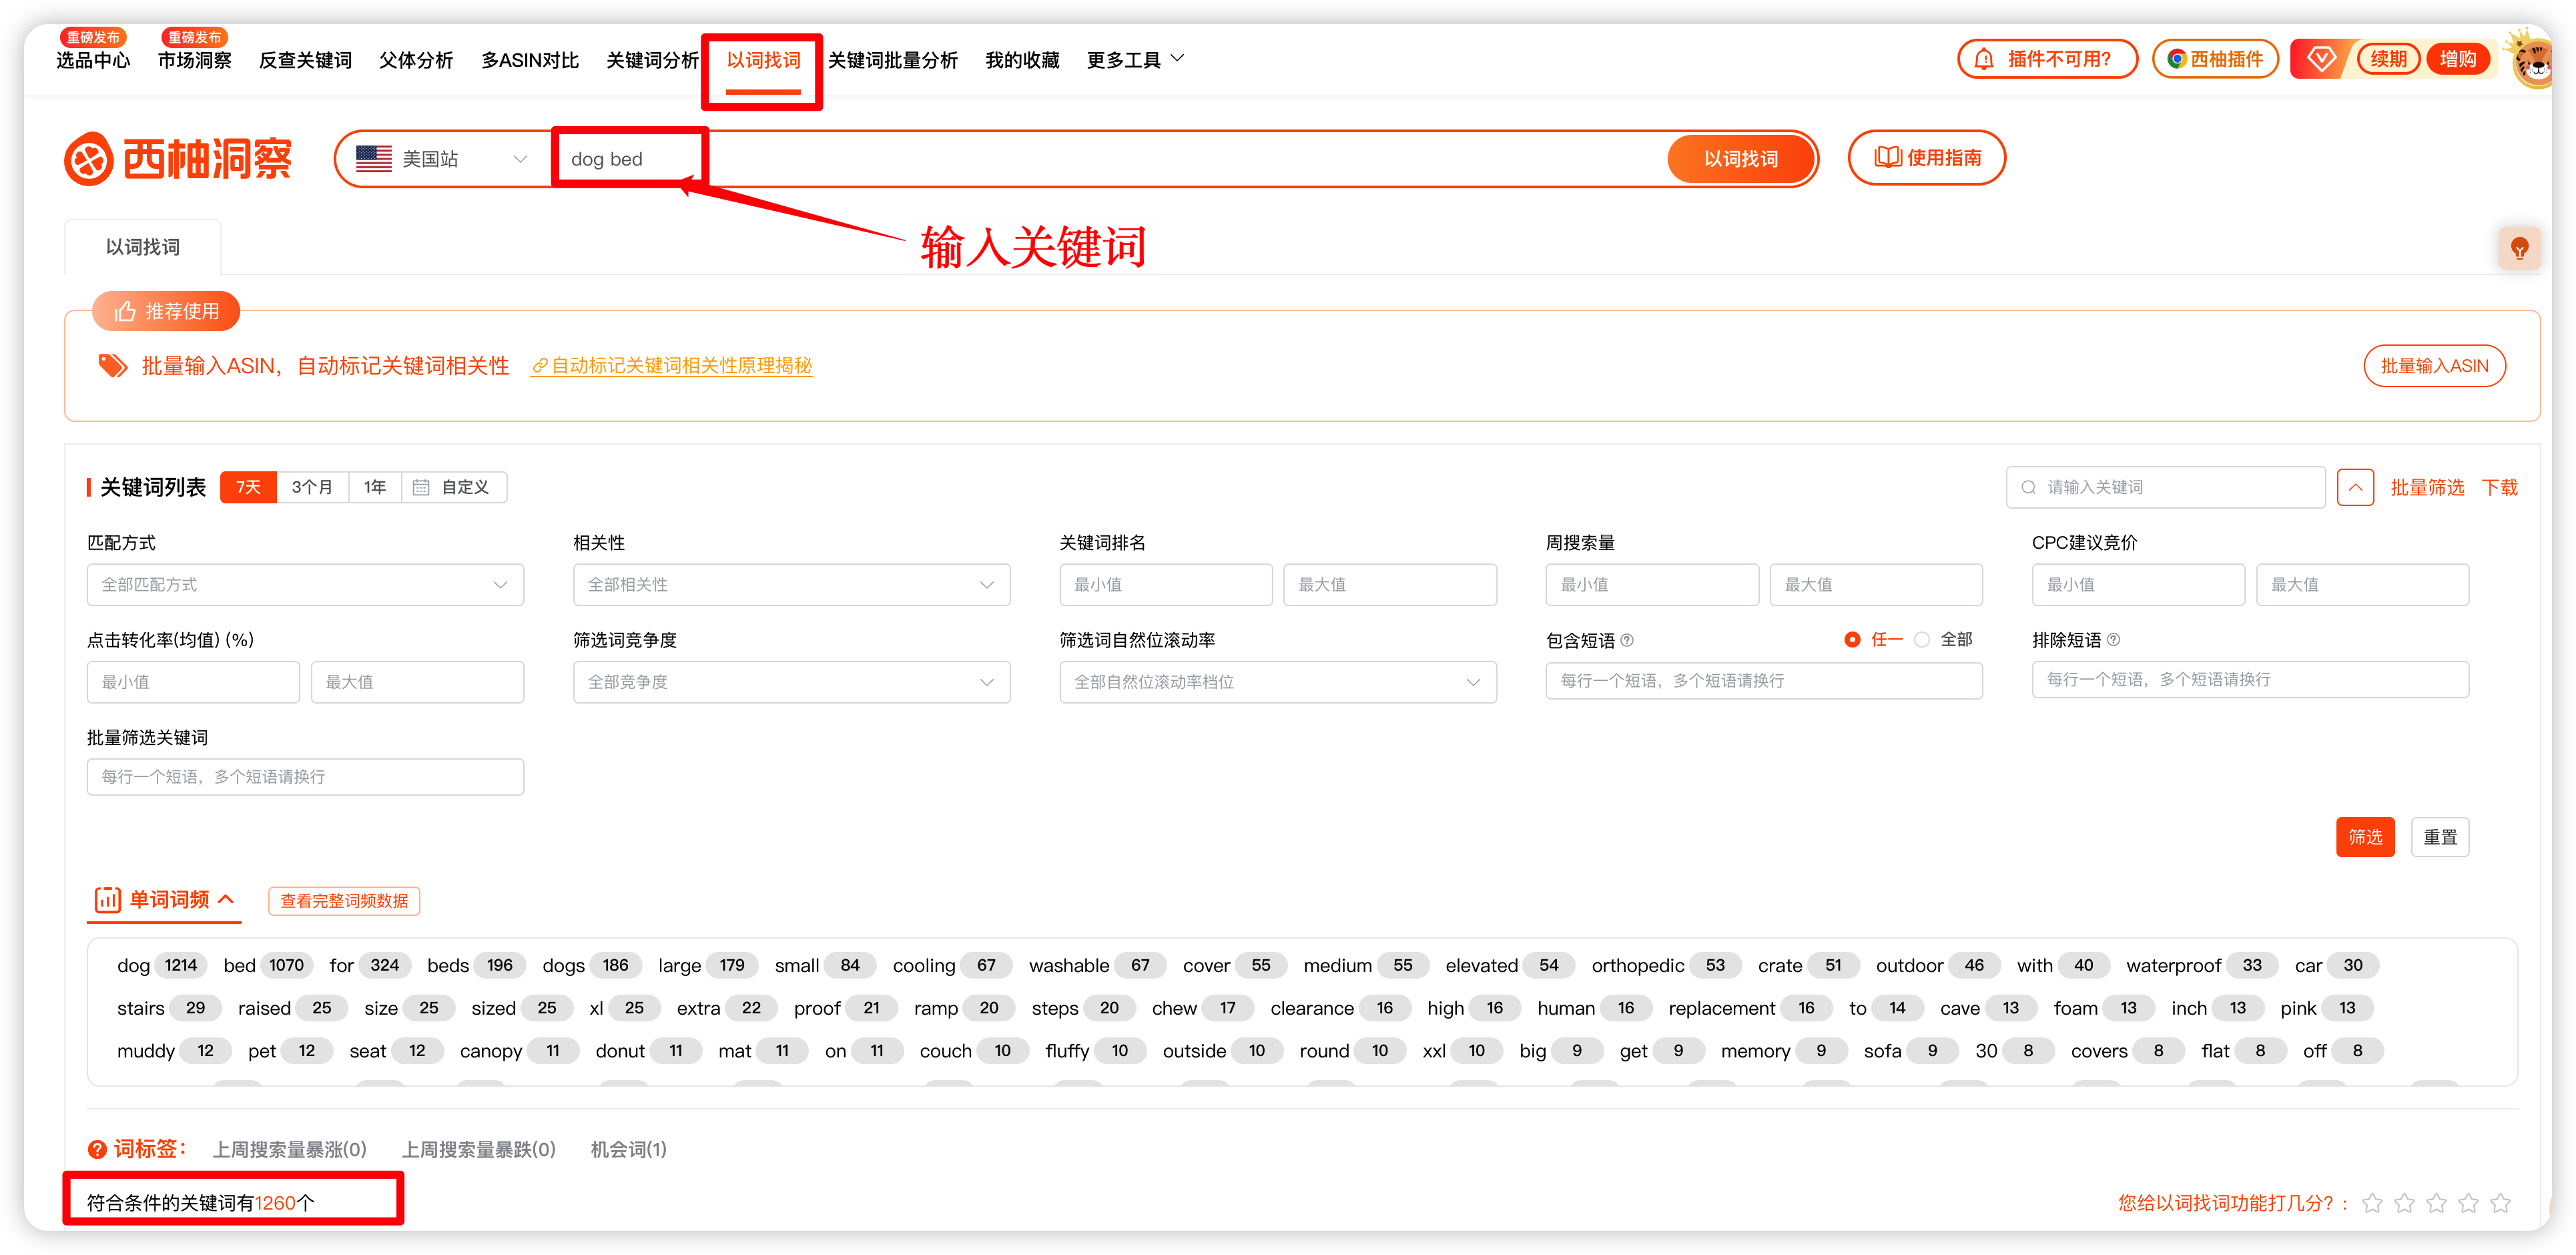Switch keyword list to 3个月

(x=312, y=488)
